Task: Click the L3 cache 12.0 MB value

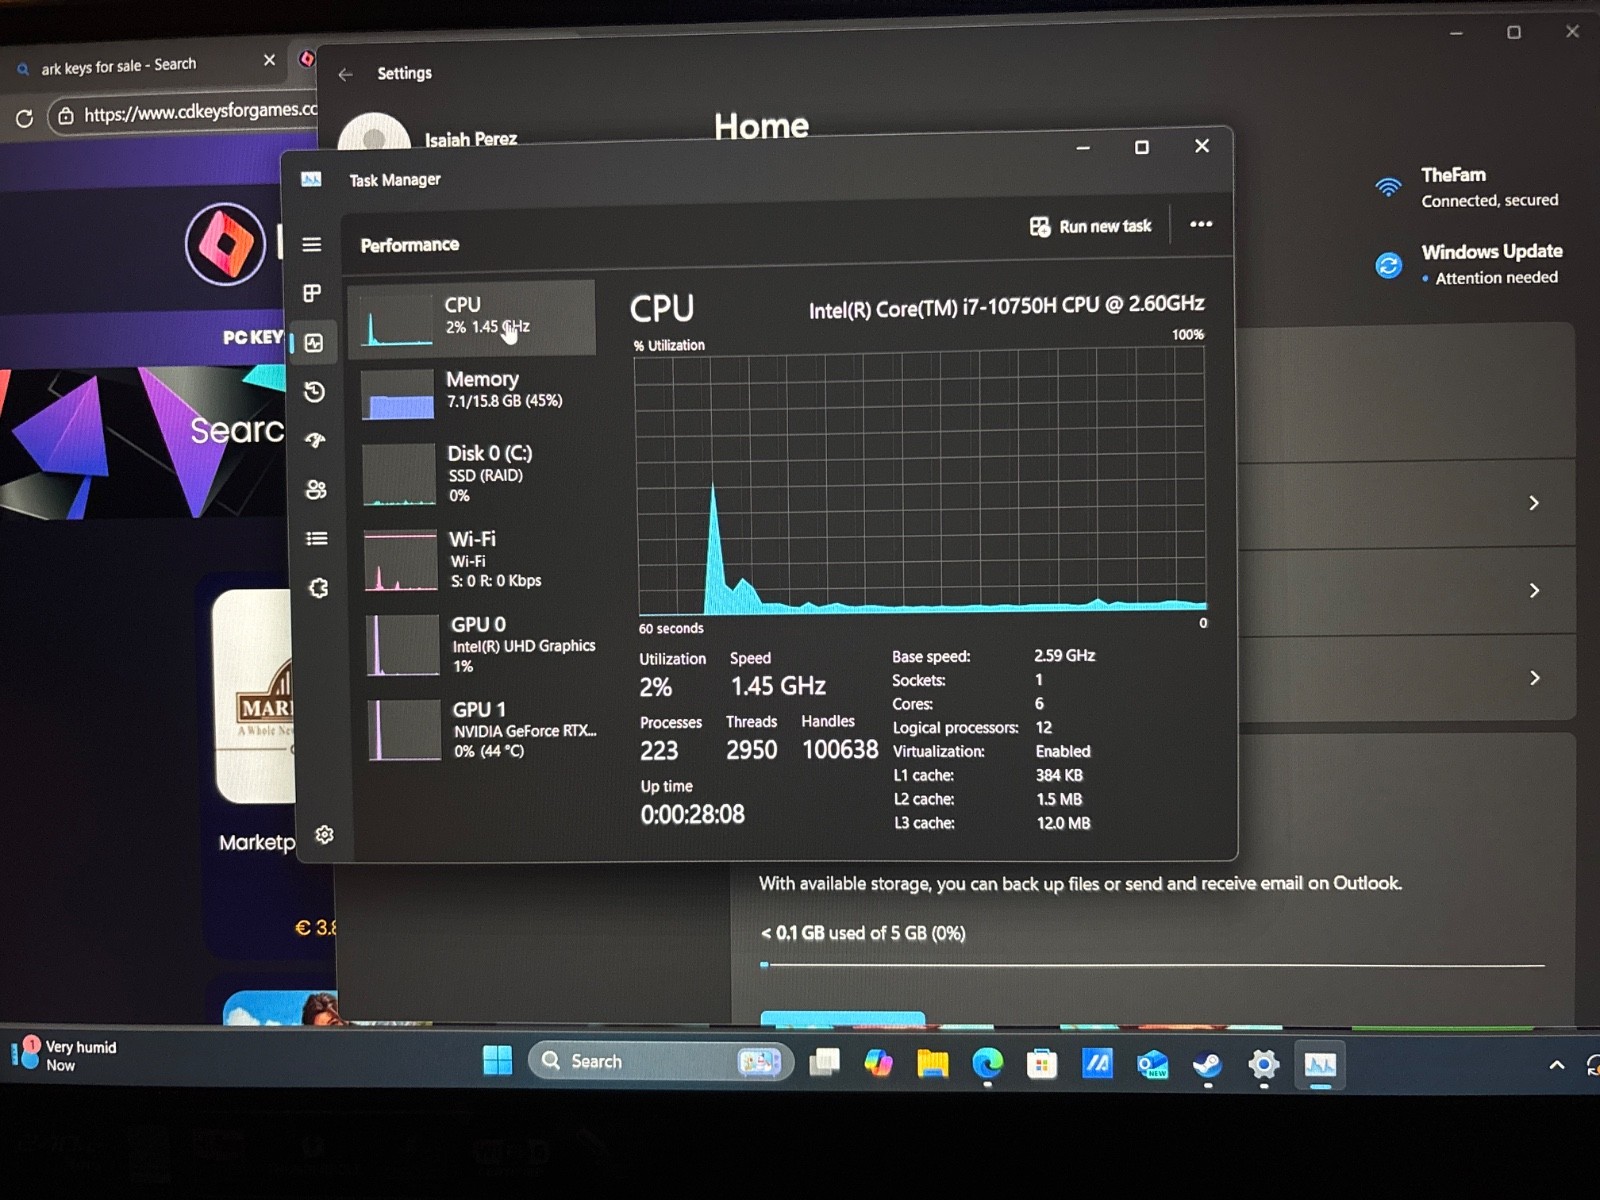Action: (x=1064, y=823)
